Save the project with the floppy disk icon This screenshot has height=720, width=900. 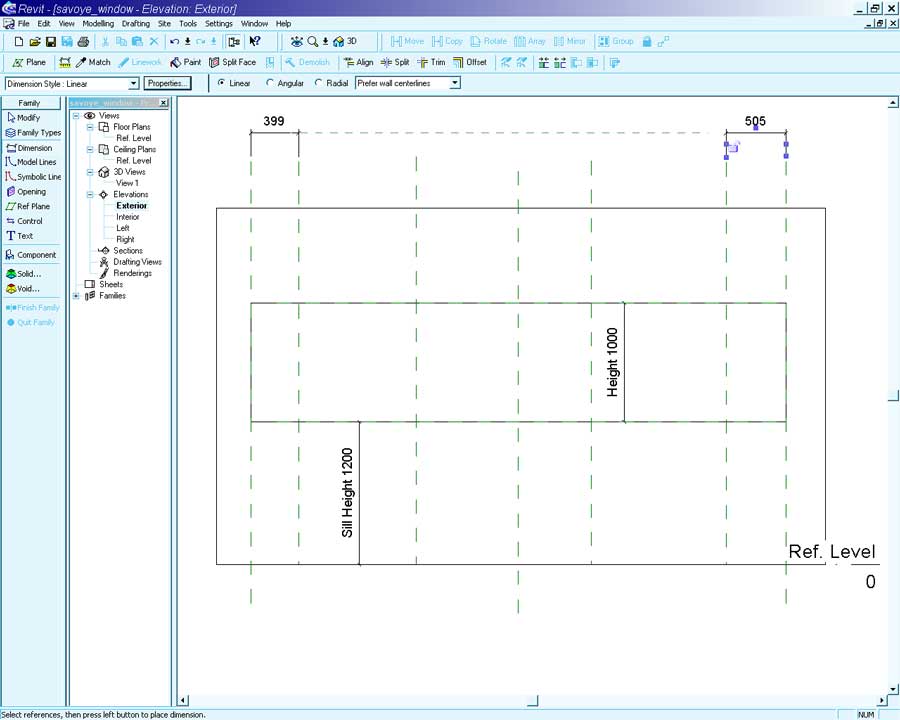tap(51, 41)
